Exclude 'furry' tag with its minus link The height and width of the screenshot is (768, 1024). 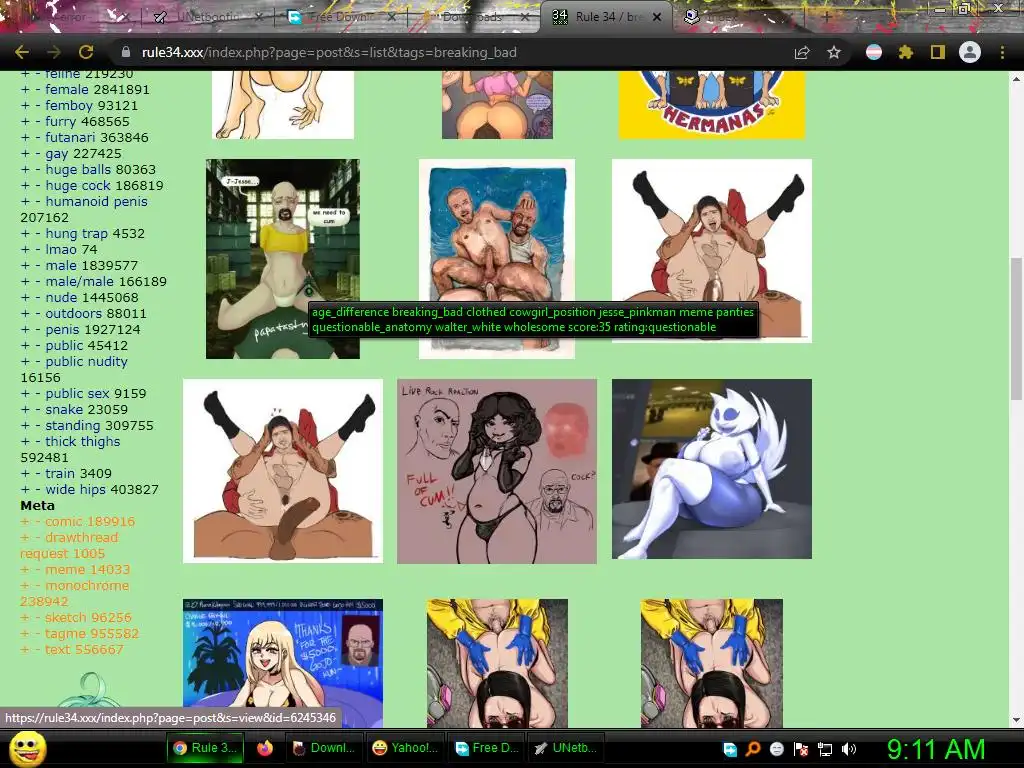38,121
